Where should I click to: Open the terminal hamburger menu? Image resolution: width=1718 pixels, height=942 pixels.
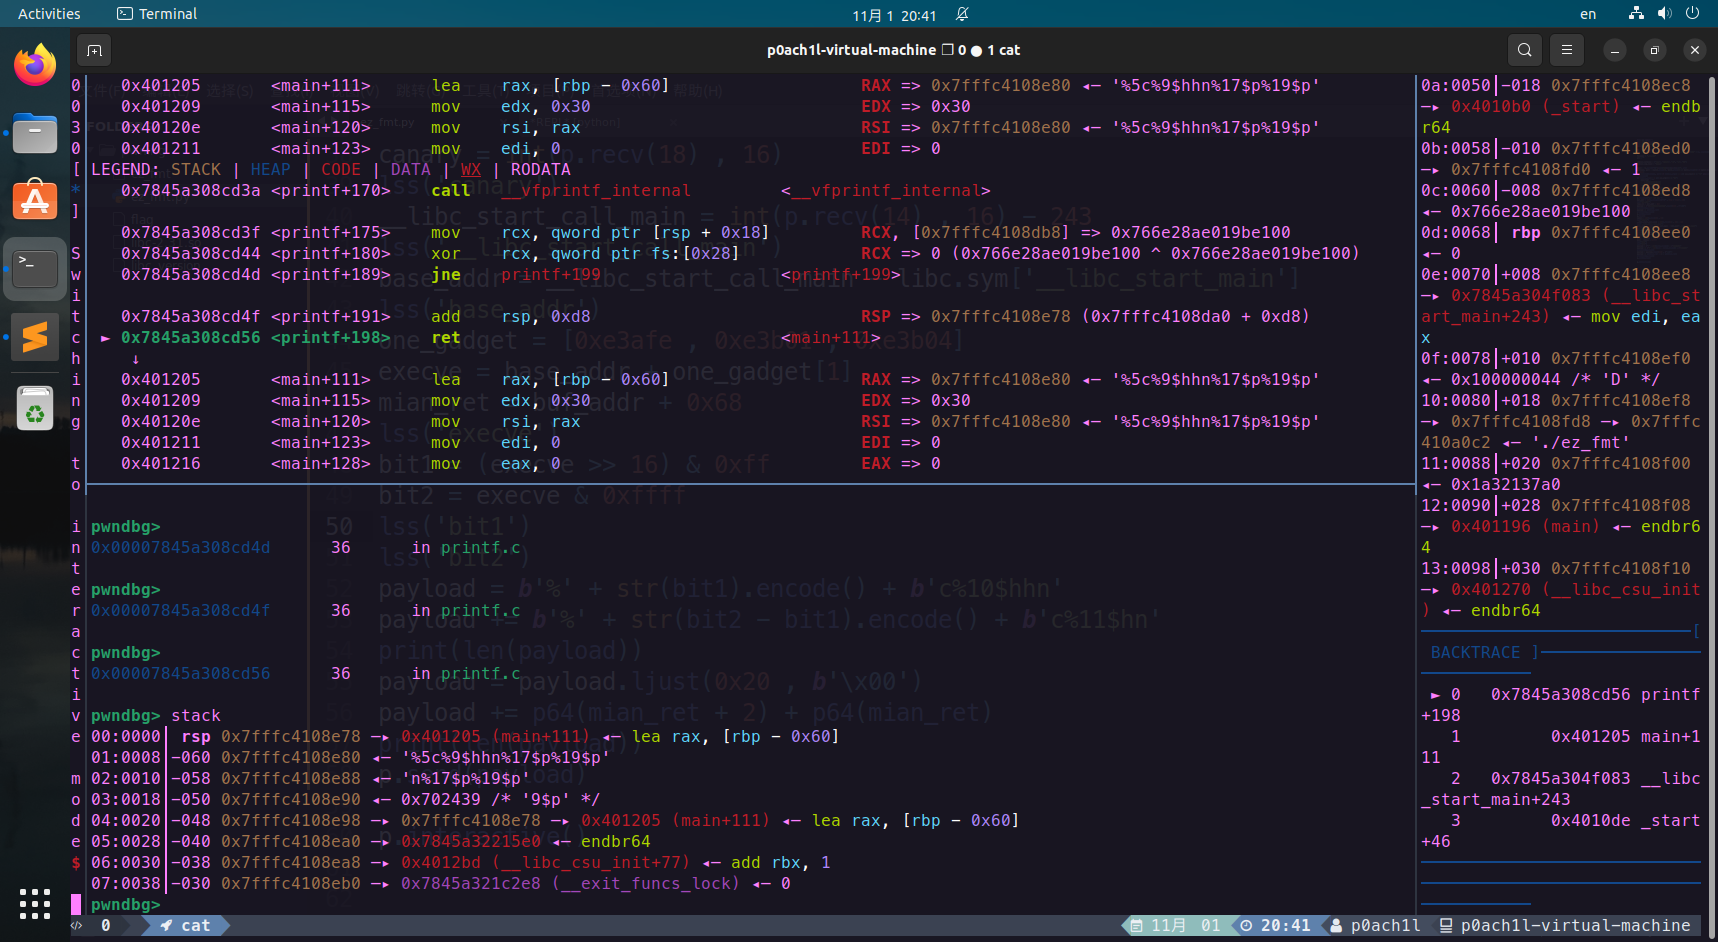(1567, 50)
